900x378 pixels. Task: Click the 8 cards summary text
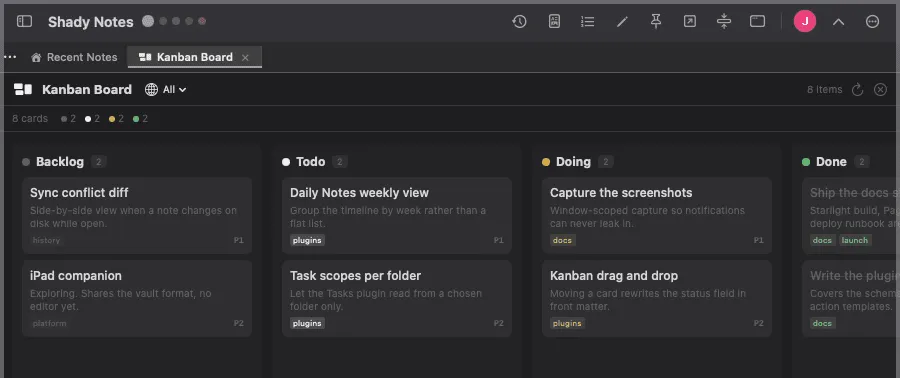click(30, 119)
